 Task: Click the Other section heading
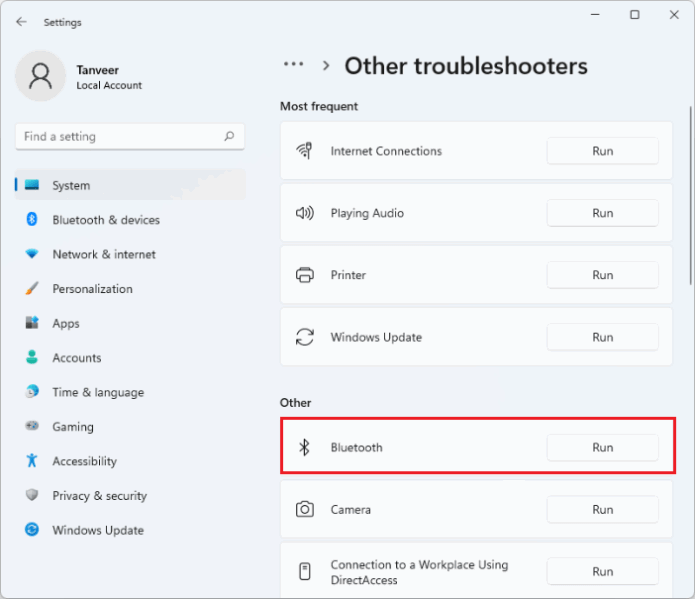coord(295,403)
